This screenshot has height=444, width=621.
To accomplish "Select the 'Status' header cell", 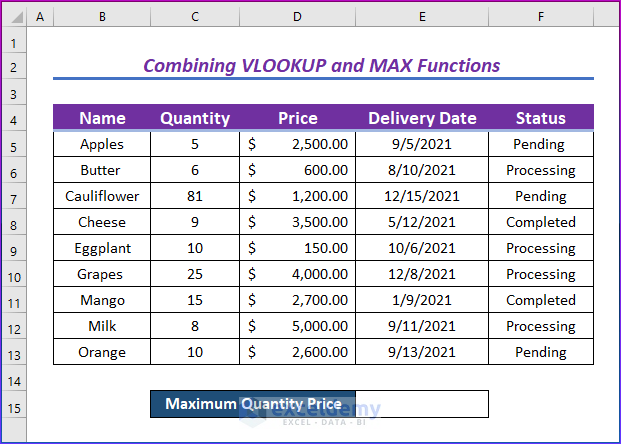I will tap(540, 118).
